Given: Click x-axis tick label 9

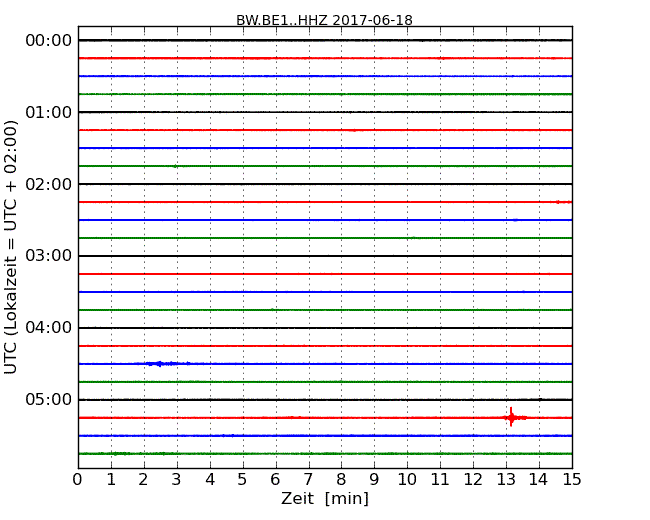Looking at the screenshot, I should (x=374, y=480).
